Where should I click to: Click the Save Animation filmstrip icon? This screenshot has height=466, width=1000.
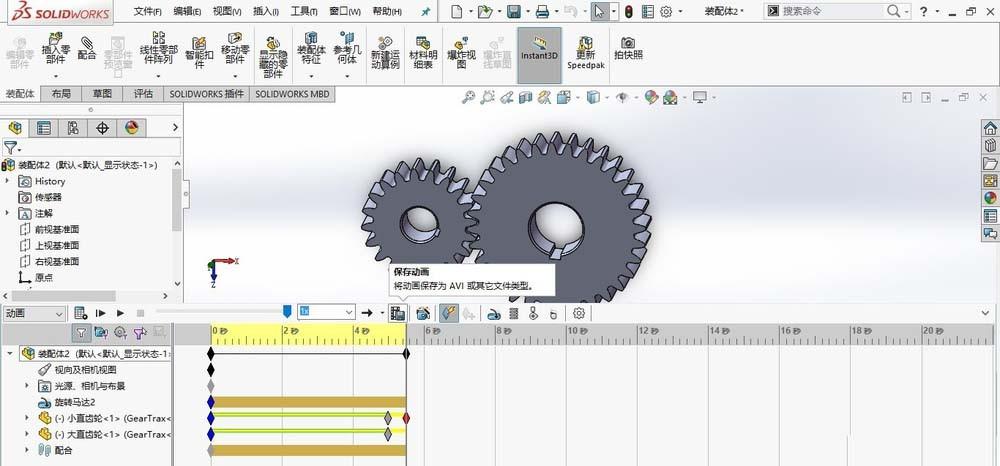(x=397, y=313)
